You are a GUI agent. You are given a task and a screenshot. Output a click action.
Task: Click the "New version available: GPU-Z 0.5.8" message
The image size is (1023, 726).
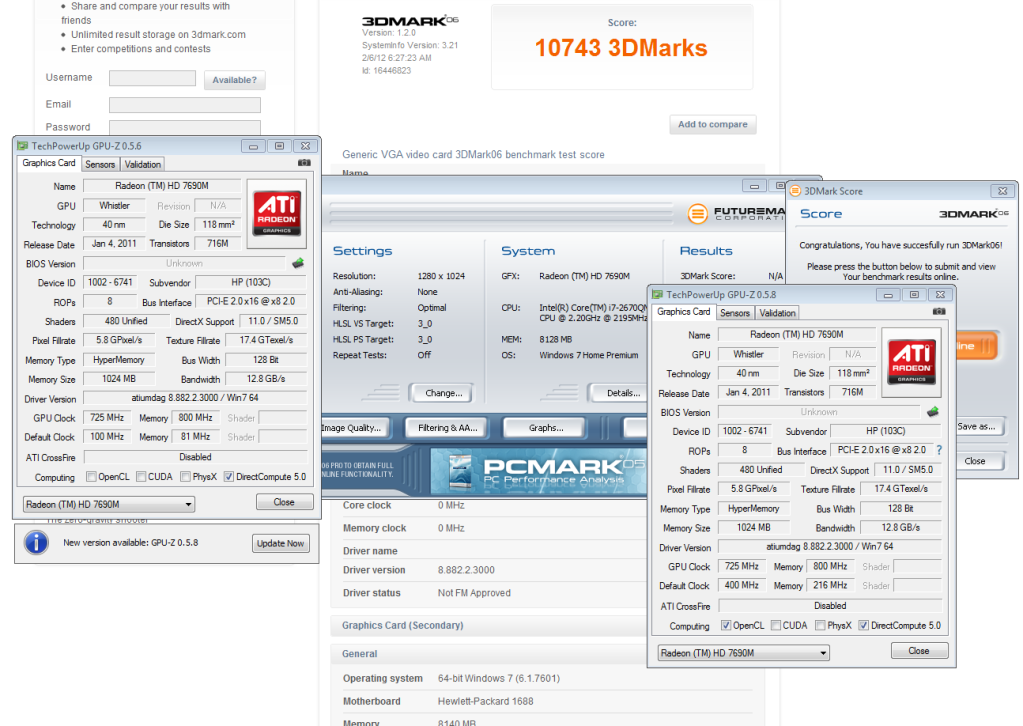(130, 543)
